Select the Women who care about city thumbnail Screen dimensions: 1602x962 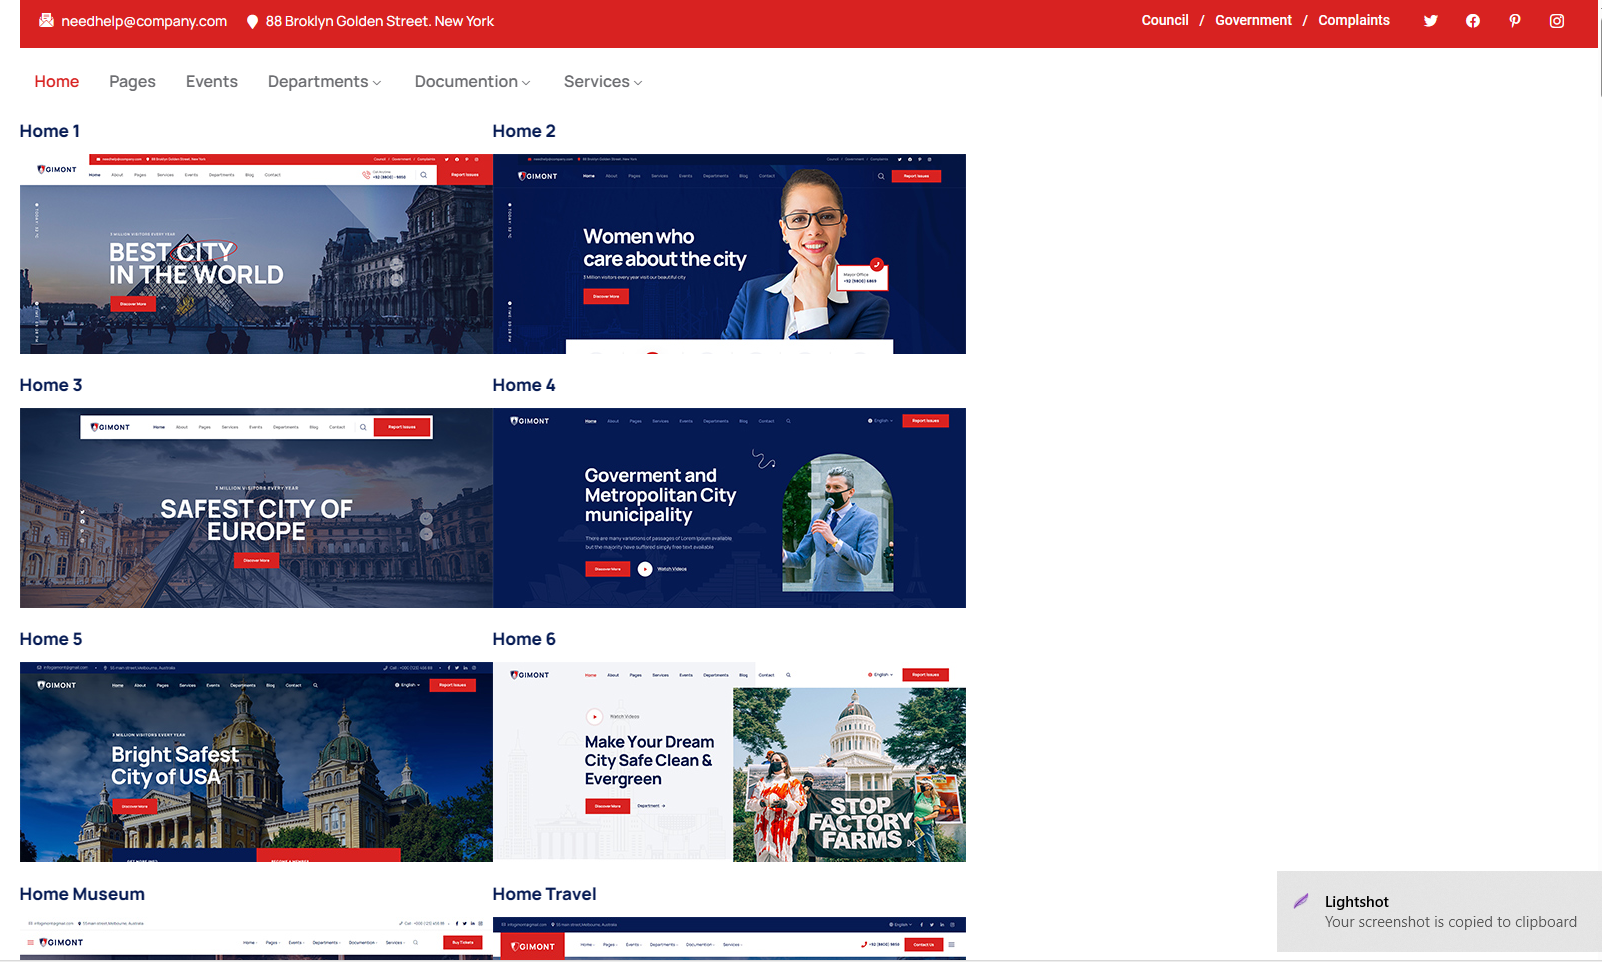729,254
